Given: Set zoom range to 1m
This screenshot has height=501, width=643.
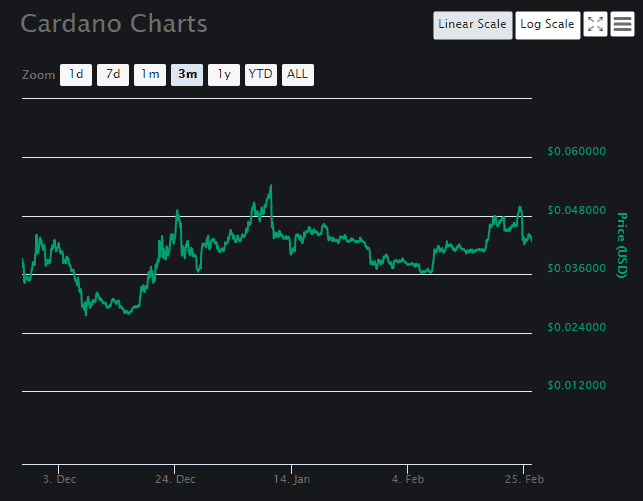Looking at the screenshot, I should [150, 75].
